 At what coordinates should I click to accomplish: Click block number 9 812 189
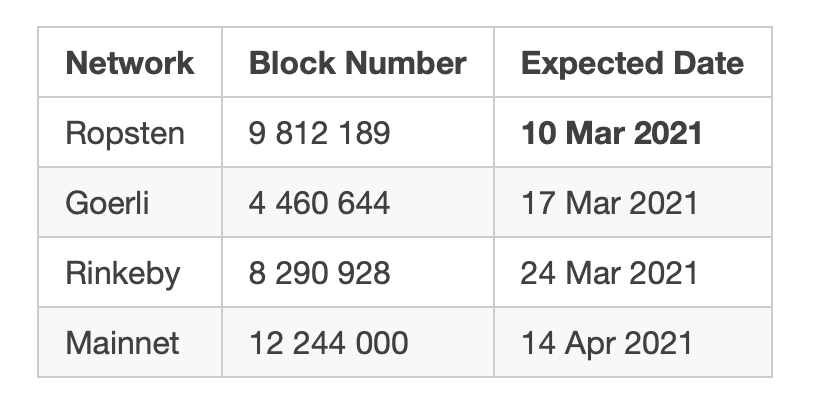[x=319, y=133]
